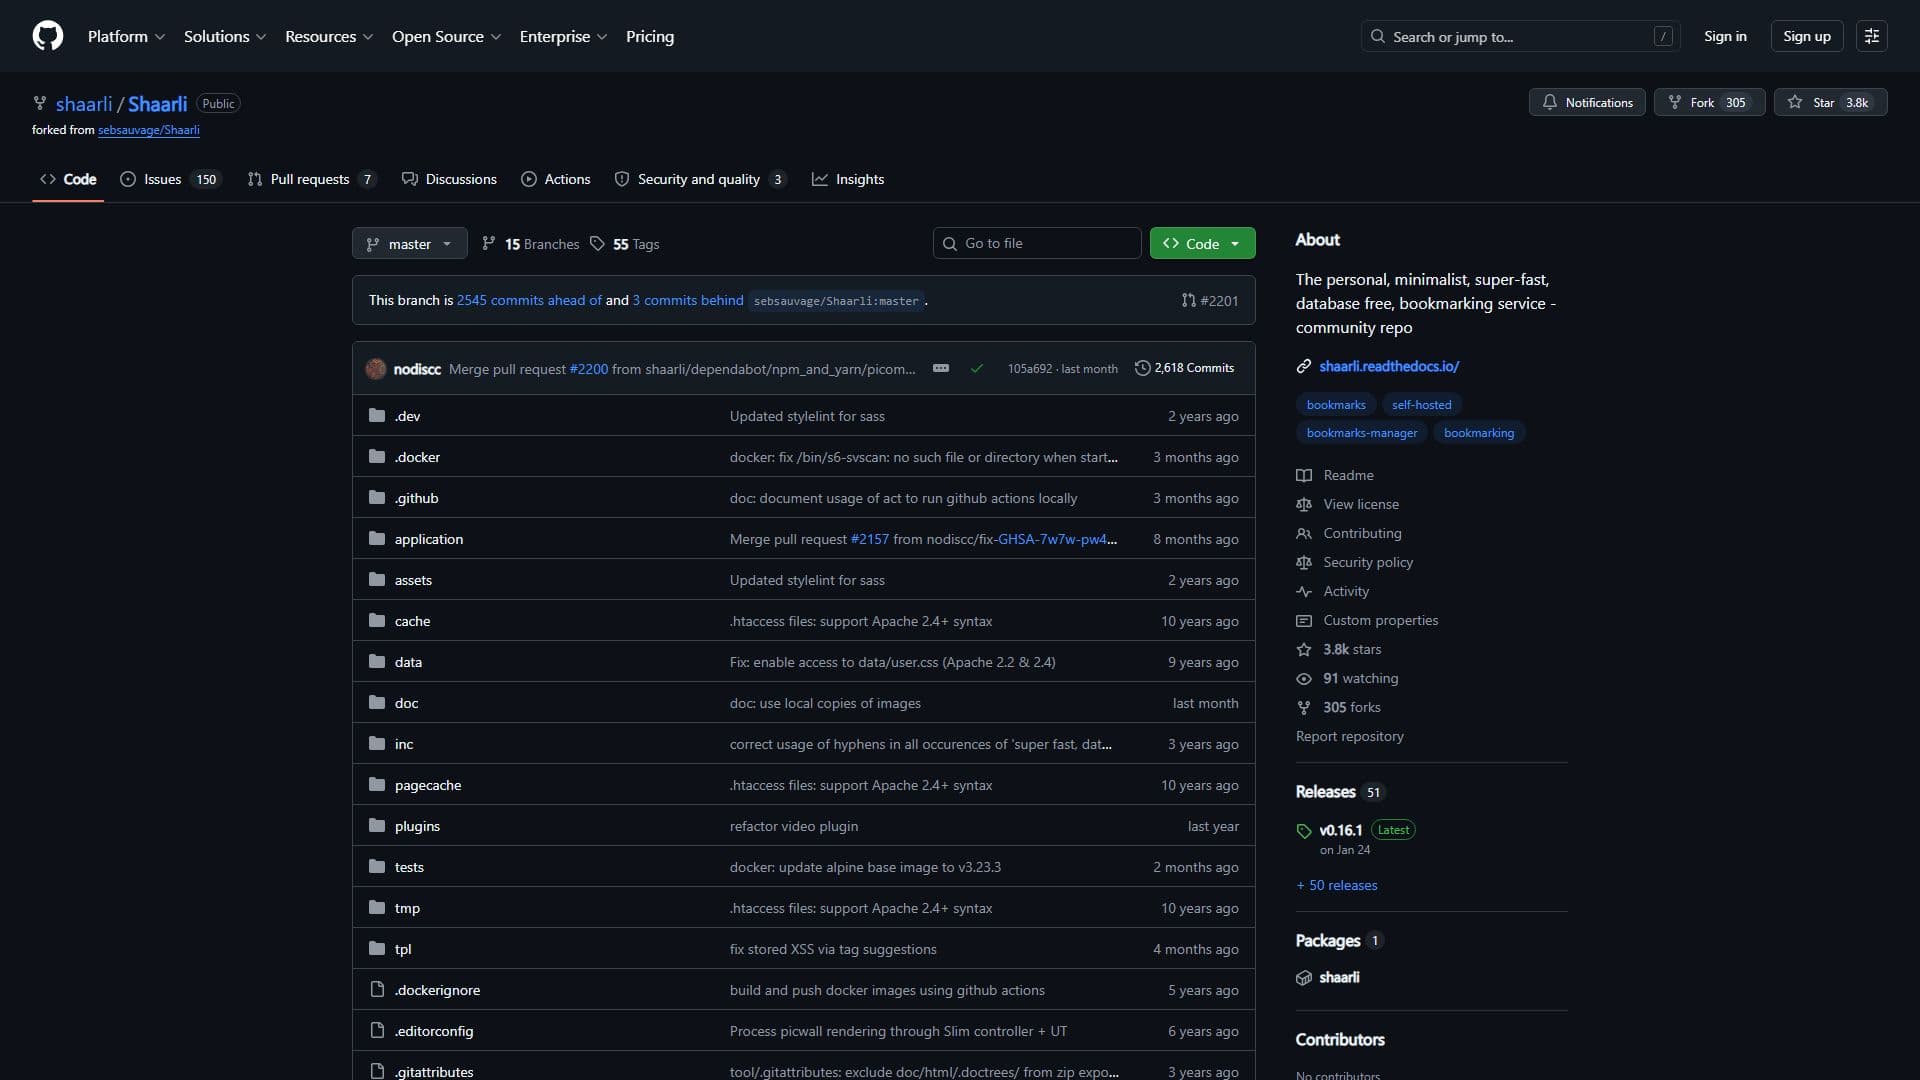
Task: Click the watching eye icon
Action: tap(1304, 678)
